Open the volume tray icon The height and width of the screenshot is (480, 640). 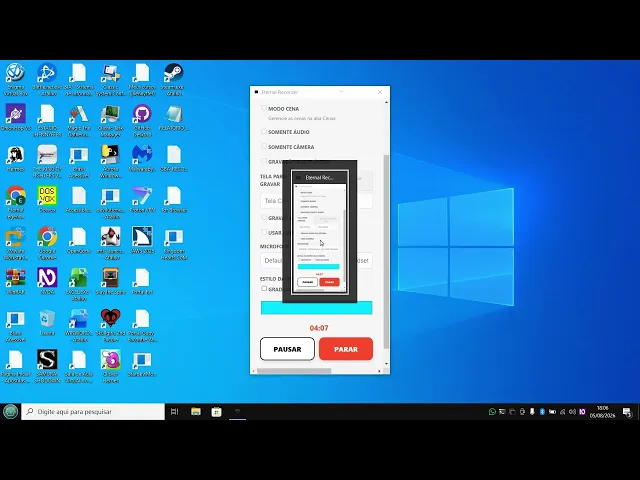[x=572, y=412]
